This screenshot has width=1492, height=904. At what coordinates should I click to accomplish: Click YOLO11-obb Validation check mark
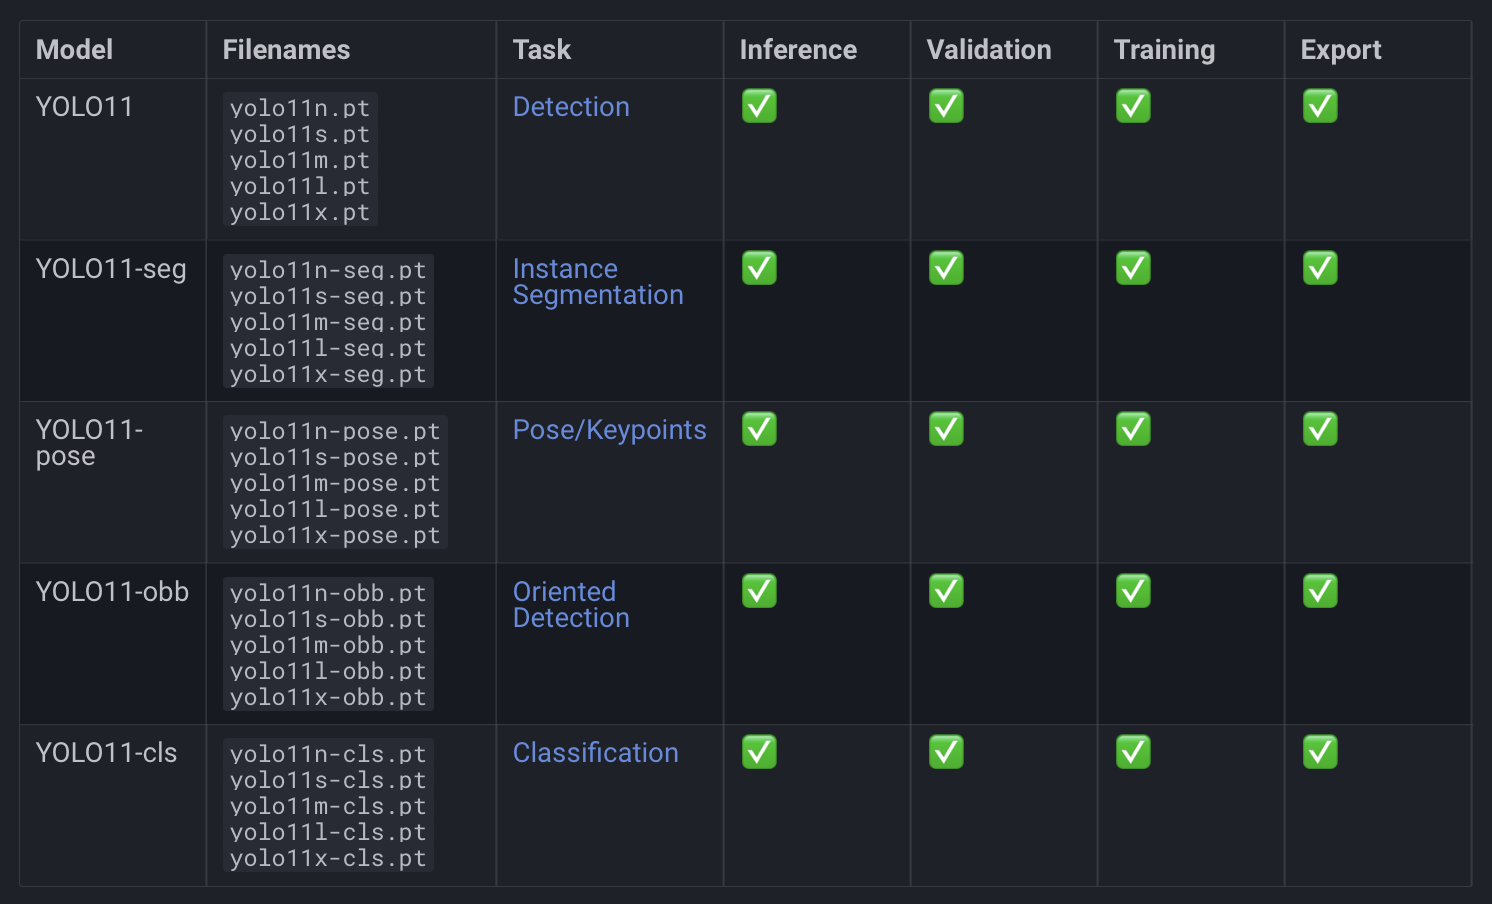click(x=946, y=591)
